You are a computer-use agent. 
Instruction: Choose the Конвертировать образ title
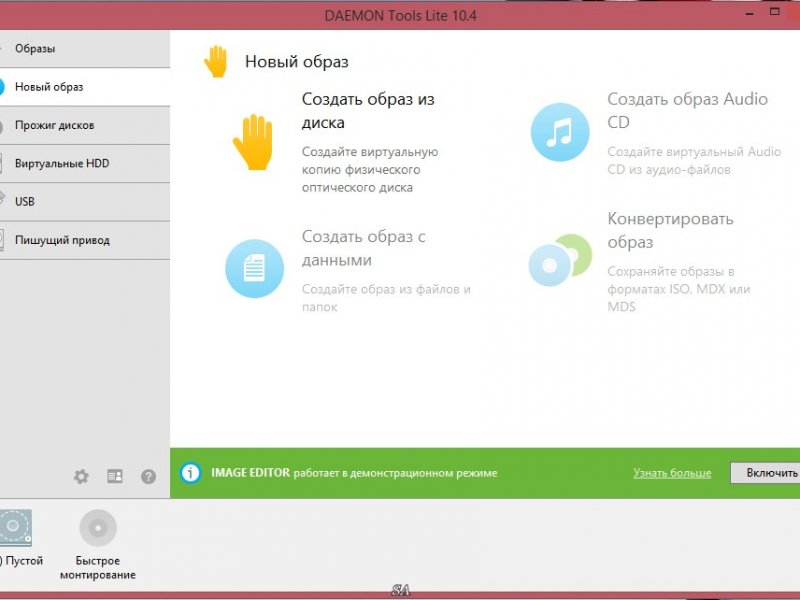click(670, 230)
